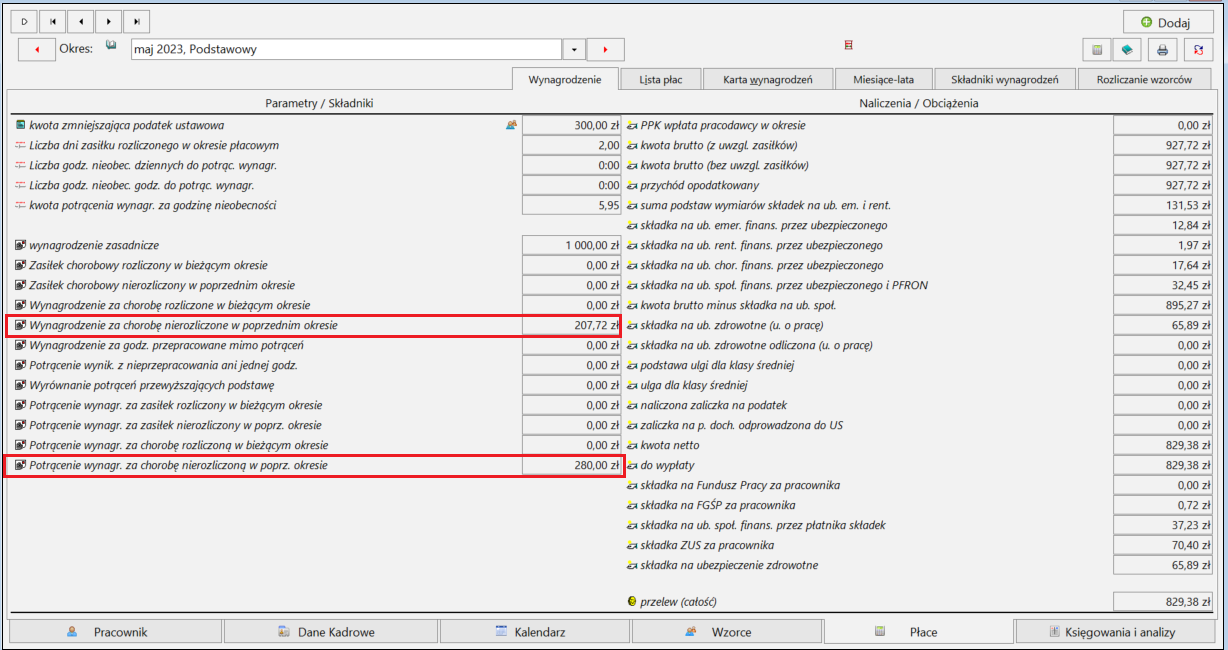Go to the next record
Screen dimensions: 1228x650
pos(108,21)
